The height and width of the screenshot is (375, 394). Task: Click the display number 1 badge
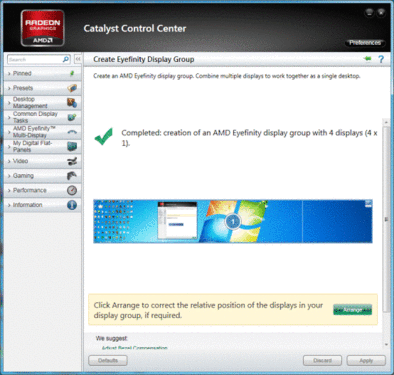pyautogui.click(x=233, y=221)
